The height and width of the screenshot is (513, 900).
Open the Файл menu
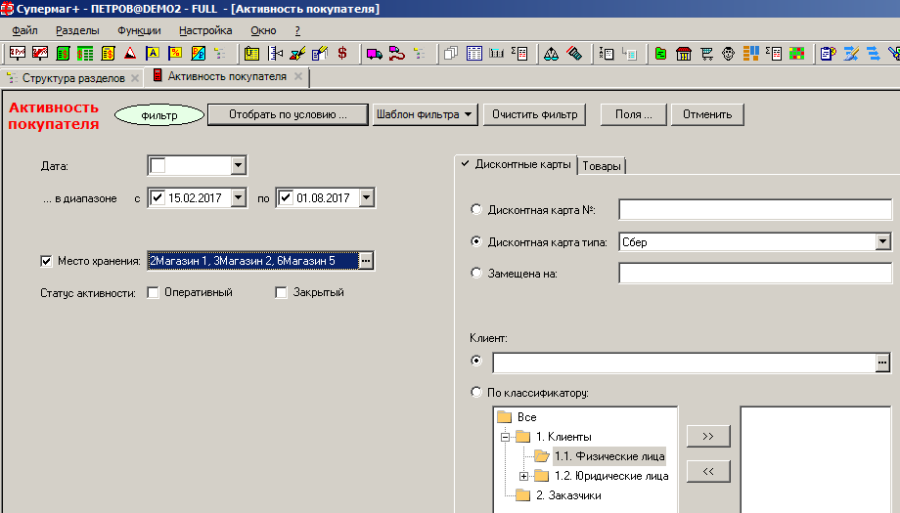[x=24, y=30]
